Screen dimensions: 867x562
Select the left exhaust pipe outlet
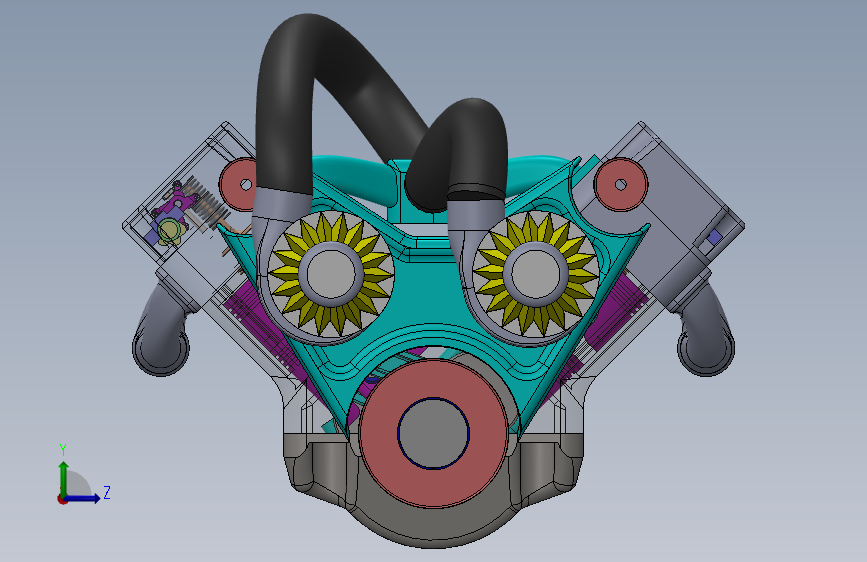pyautogui.click(x=160, y=348)
